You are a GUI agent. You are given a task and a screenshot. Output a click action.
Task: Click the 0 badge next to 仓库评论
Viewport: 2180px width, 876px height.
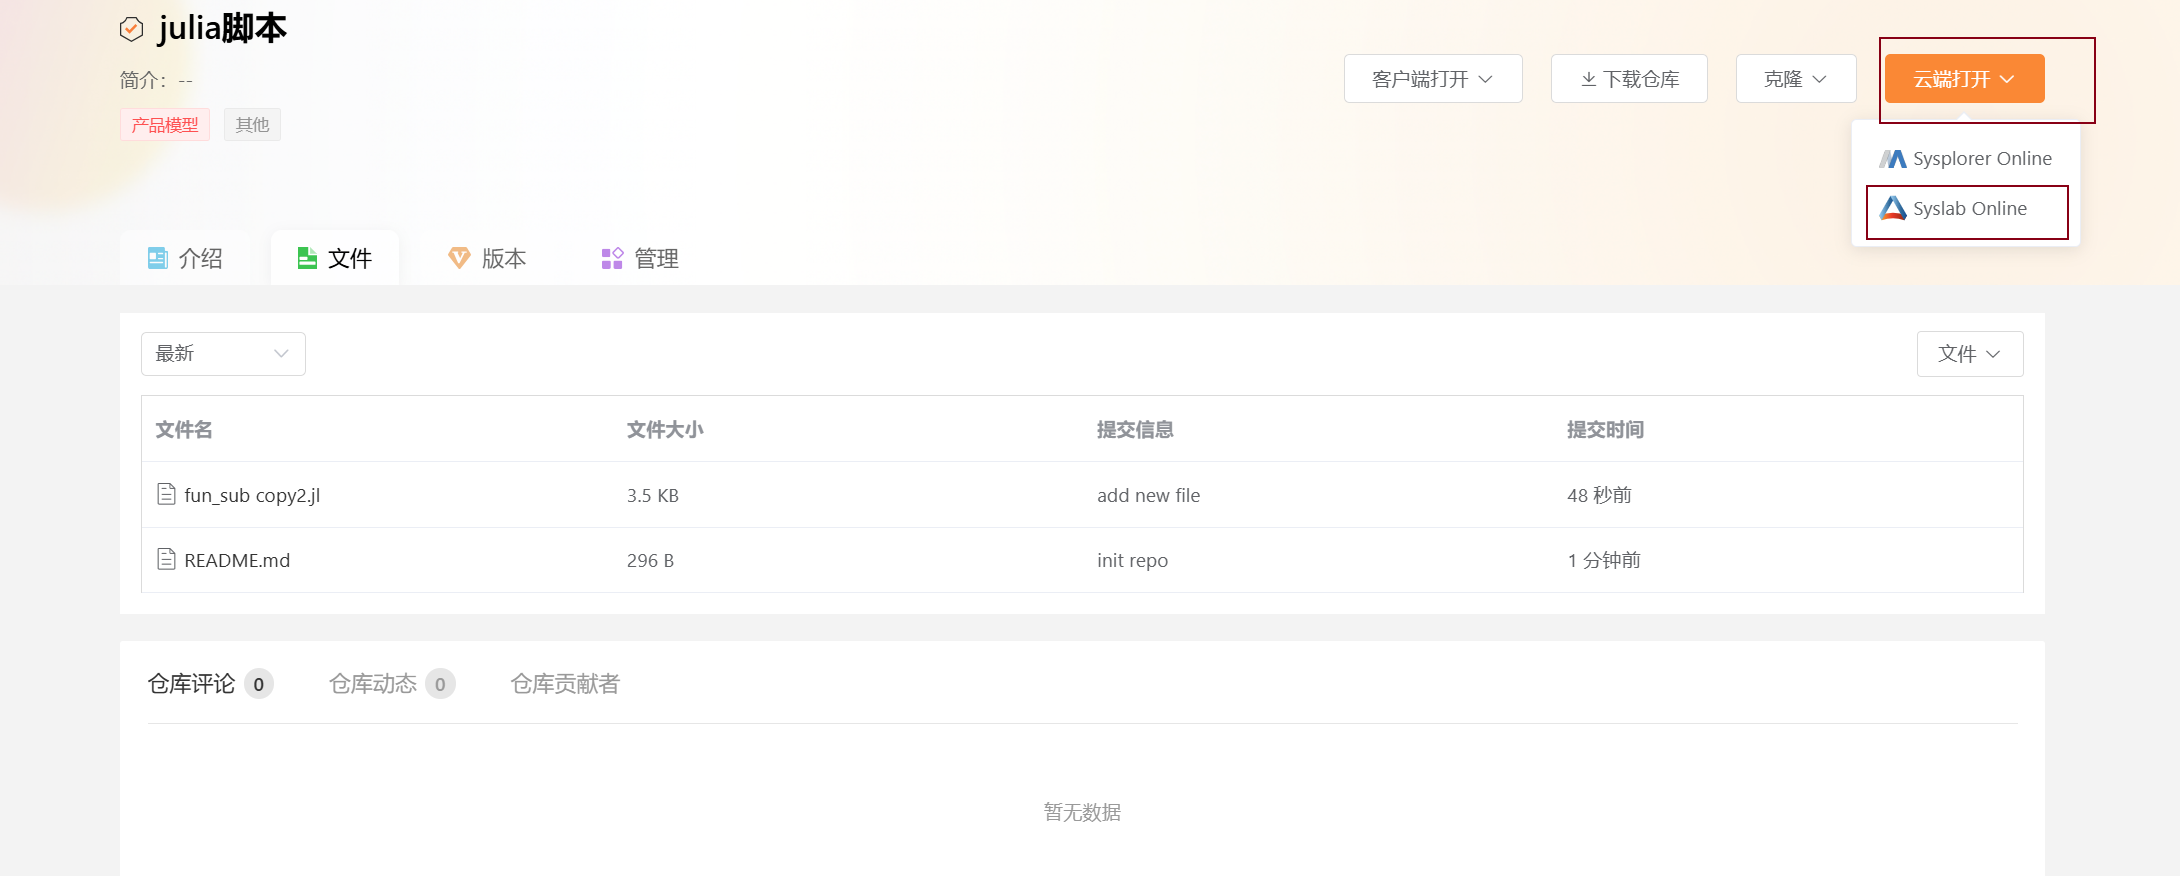259,684
